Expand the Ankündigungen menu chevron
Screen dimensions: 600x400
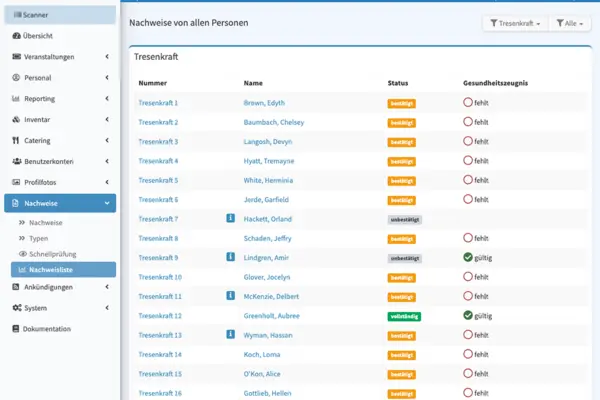coord(107,287)
